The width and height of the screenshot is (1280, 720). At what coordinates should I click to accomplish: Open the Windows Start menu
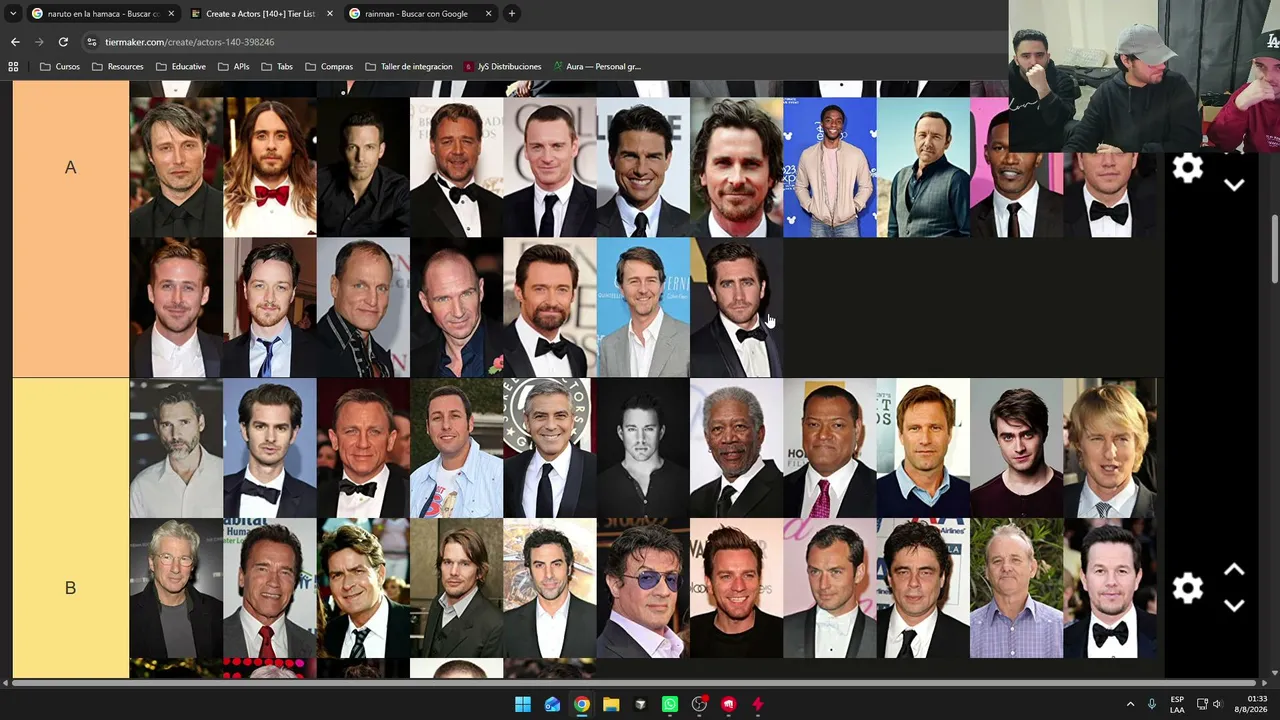coord(523,704)
